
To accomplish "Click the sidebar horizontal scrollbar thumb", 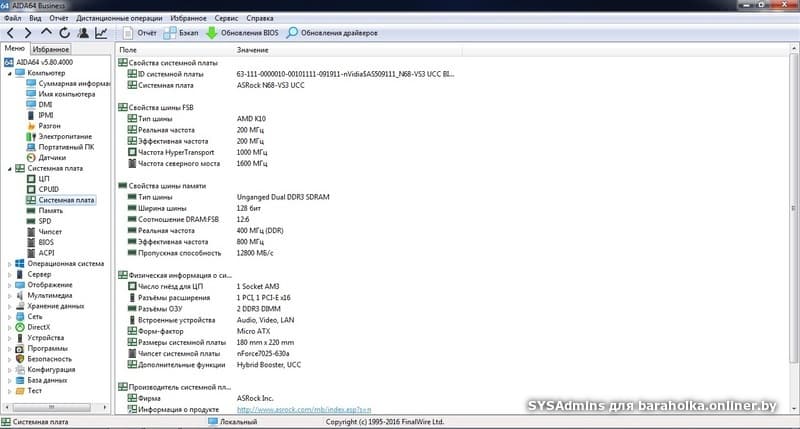I will [51, 407].
